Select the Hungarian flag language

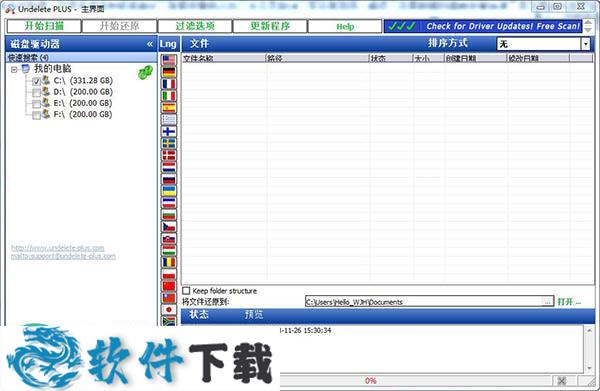click(169, 251)
